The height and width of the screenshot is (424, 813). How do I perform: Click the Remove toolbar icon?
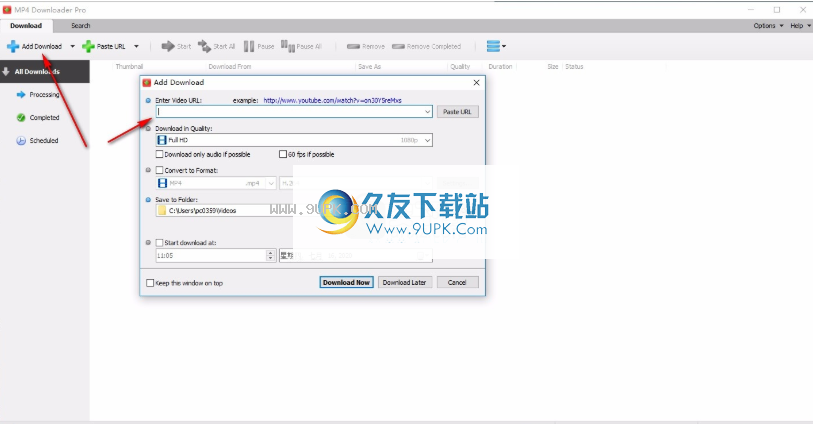[x=354, y=47]
